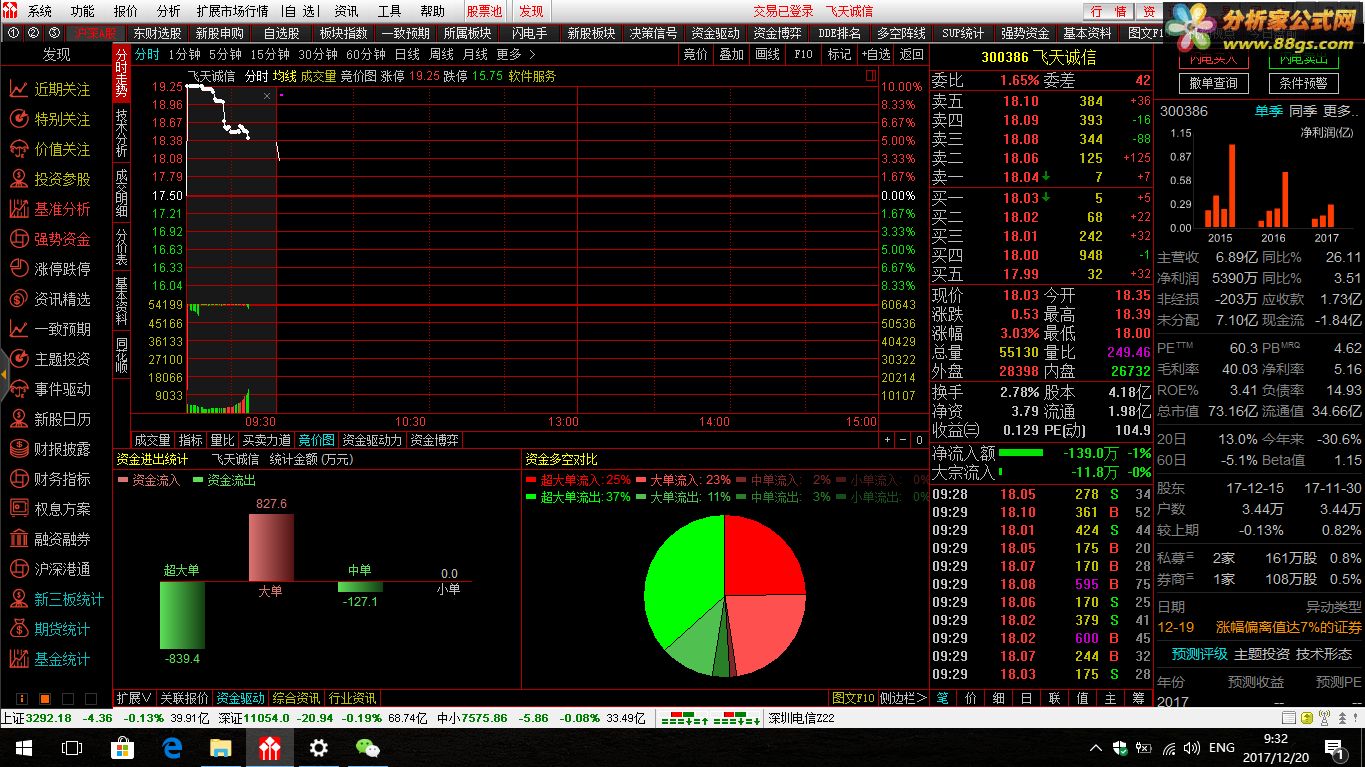Expand the 扩展 bottom panel menu
1365x767 pixels.
pyautogui.click(x=134, y=698)
